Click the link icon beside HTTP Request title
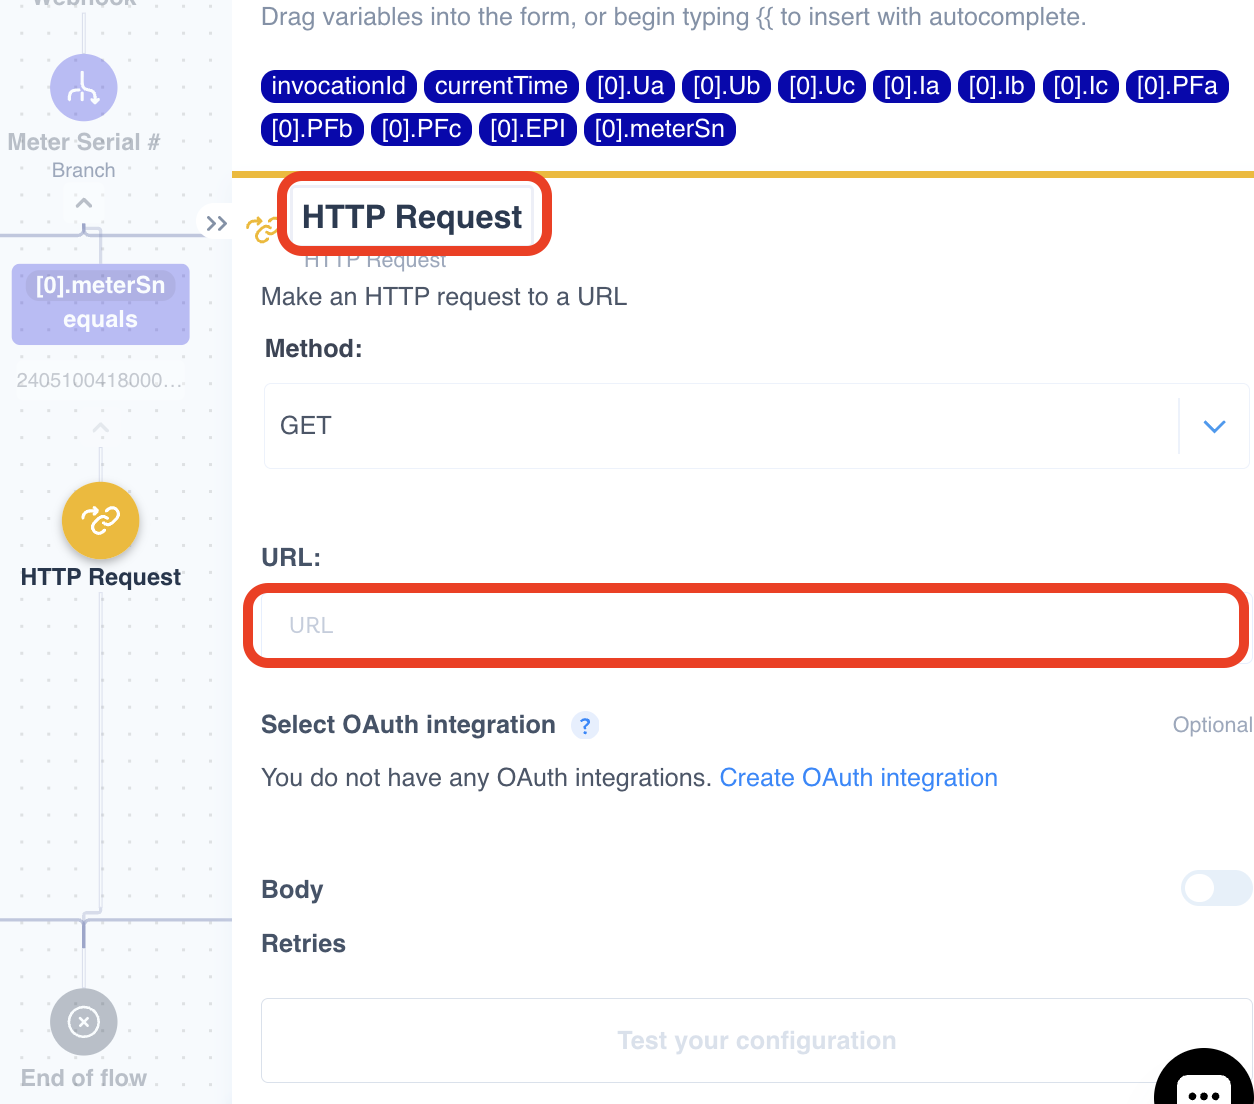The image size is (1254, 1104). click(262, 229)
